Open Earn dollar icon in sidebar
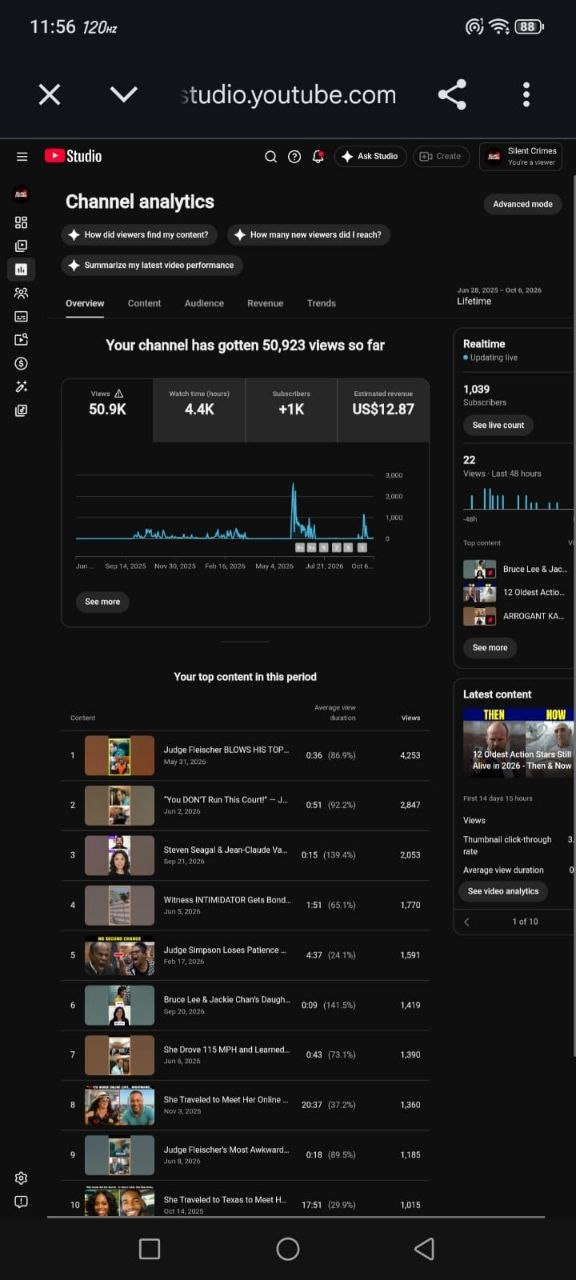The height and width of the screenshot is (1280, 576). coord(21,363)
